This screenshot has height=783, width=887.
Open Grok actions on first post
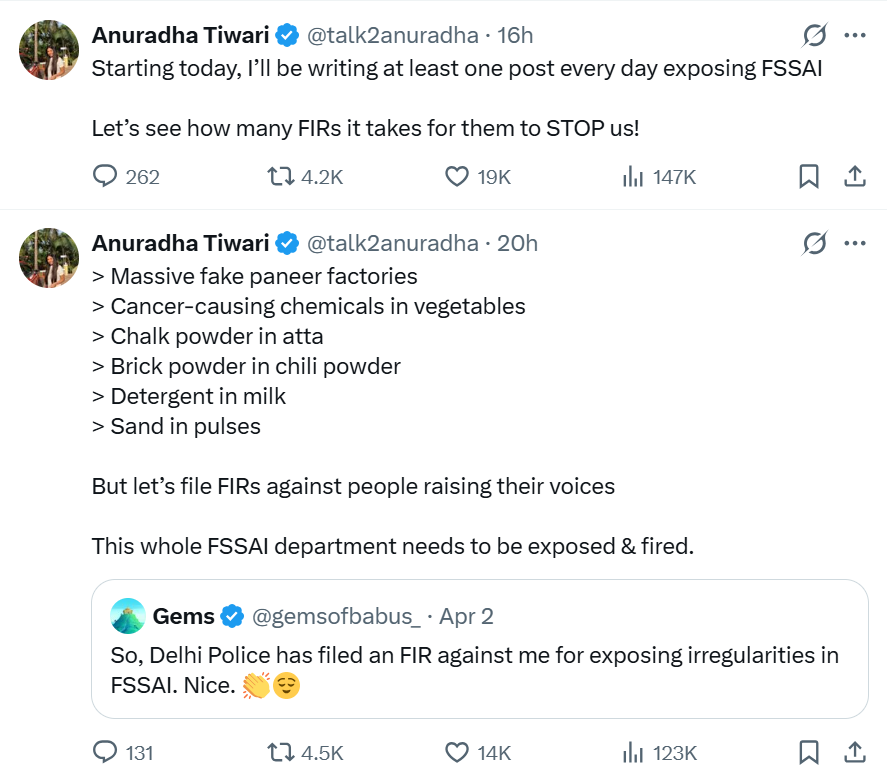(815, 36)
